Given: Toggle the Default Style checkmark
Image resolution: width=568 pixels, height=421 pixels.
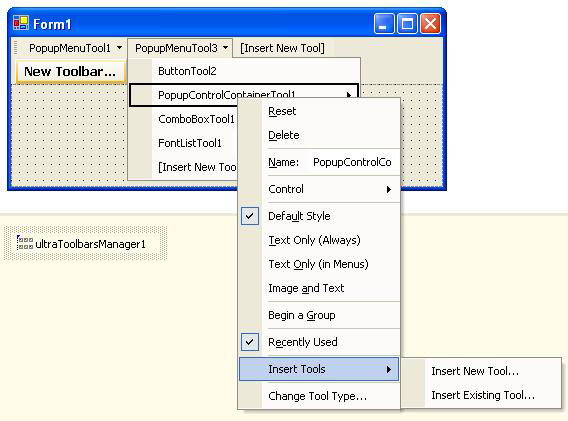Looking at the screenshot, I should (250, 216).
